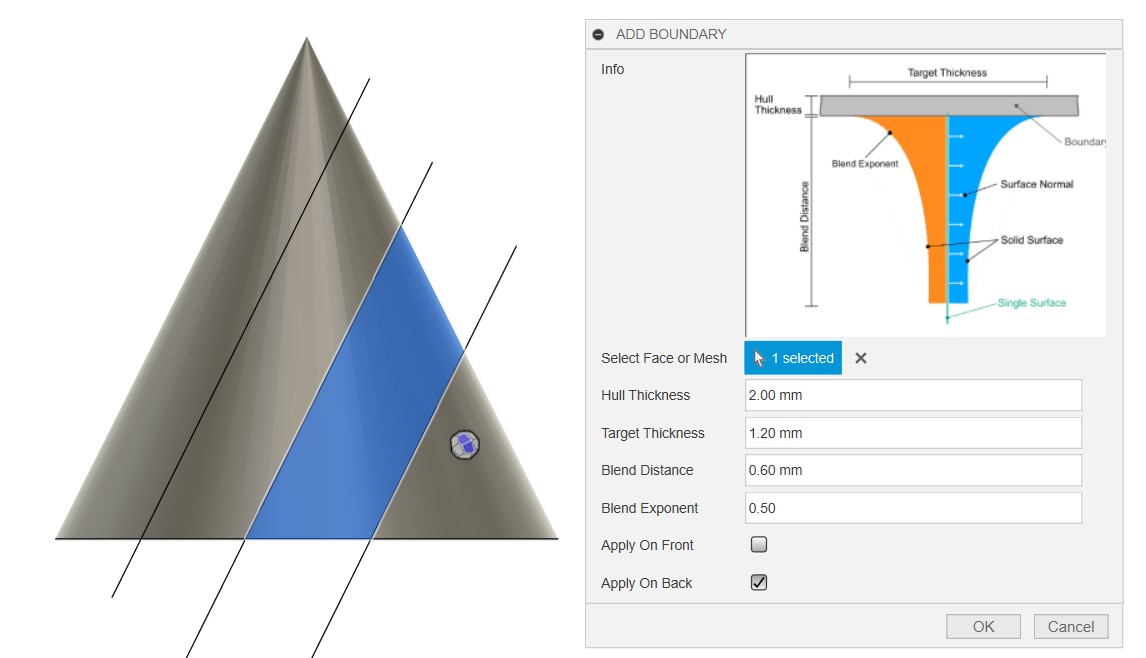Click the Select Face or Mesh label
Image resolution: width=1146 pixels, height=658 pixels.
pyautogui.click(x=664, y=358)
